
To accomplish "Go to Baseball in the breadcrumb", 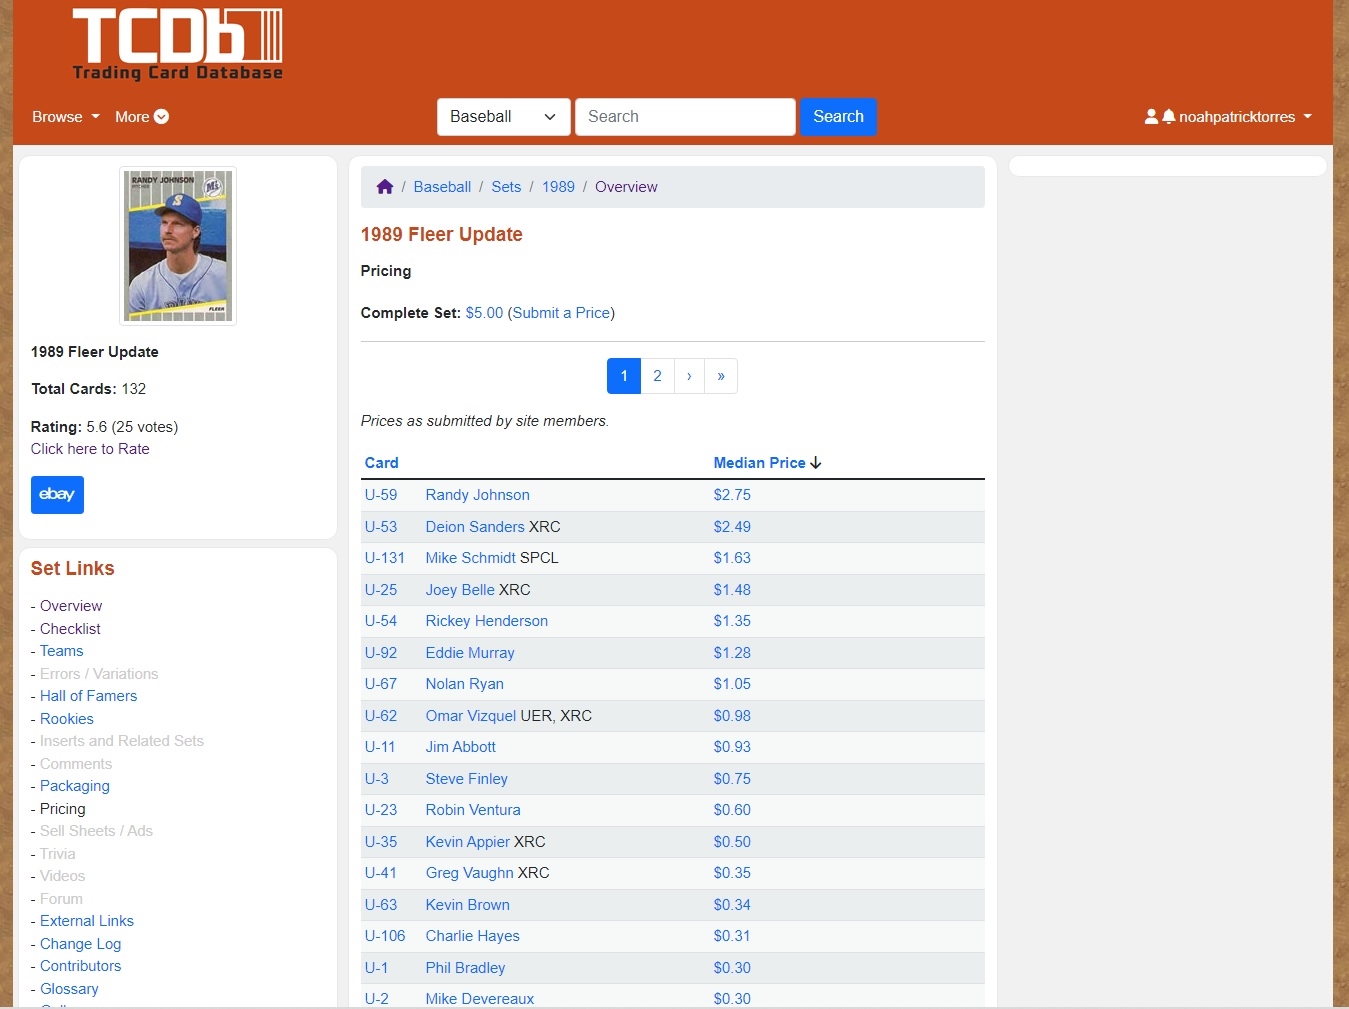I will (442, 187).
